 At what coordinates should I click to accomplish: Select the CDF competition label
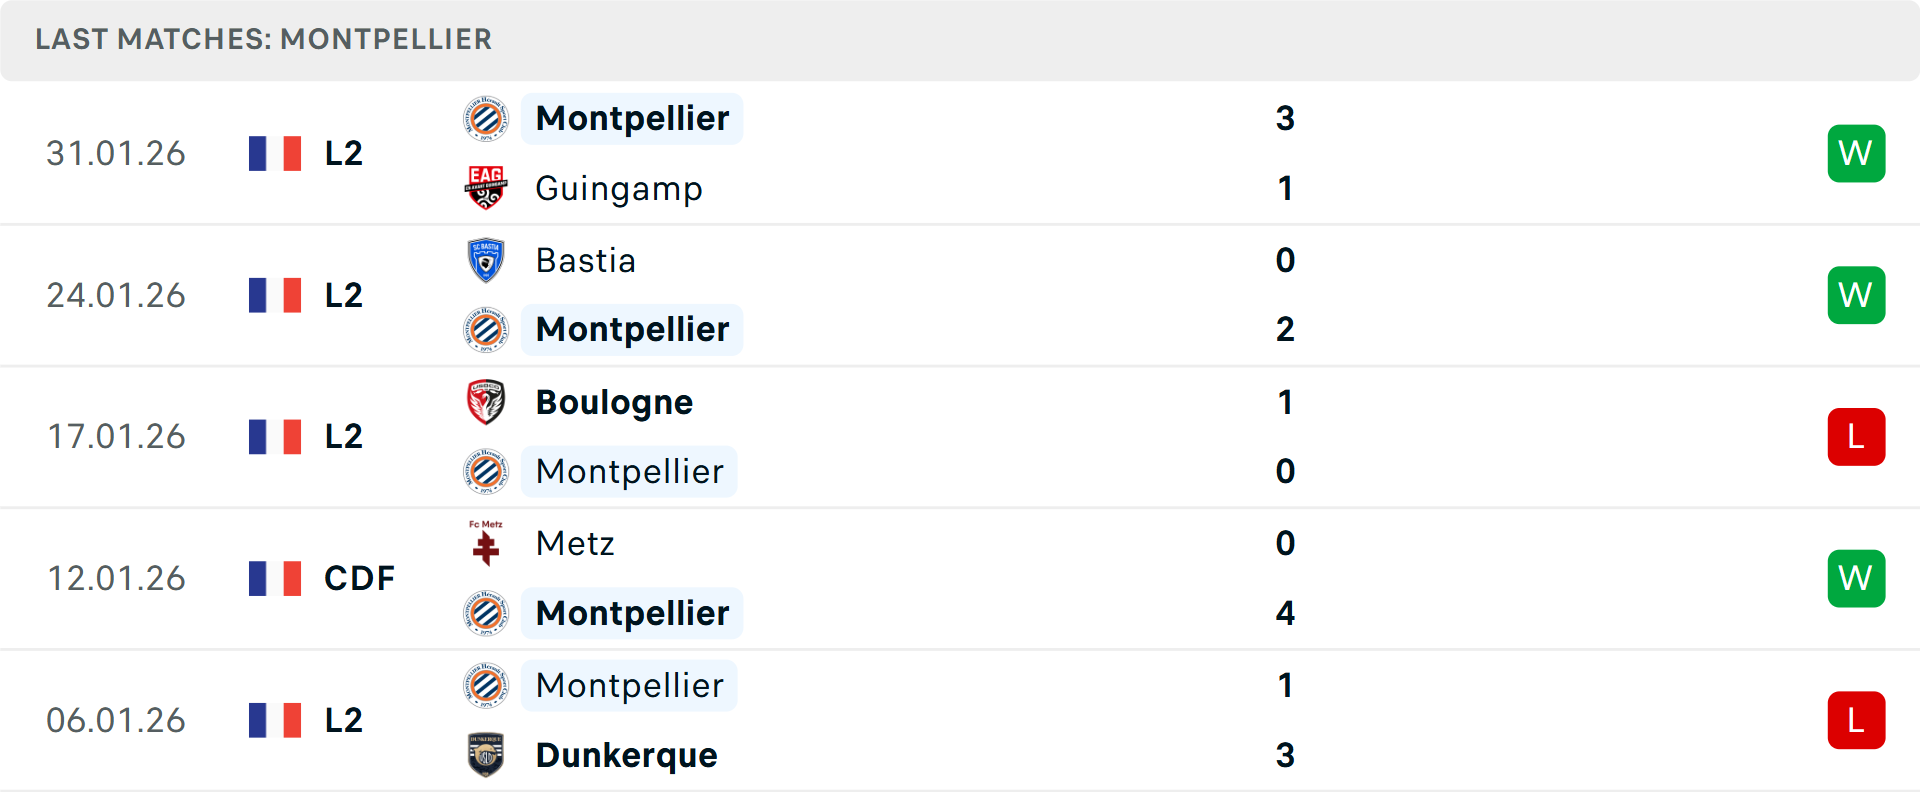[x=359, y=578]
